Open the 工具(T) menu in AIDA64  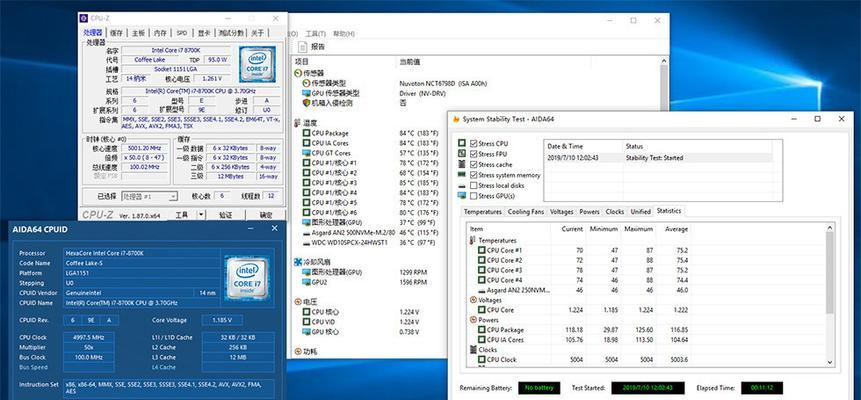(x=315, y=34)
